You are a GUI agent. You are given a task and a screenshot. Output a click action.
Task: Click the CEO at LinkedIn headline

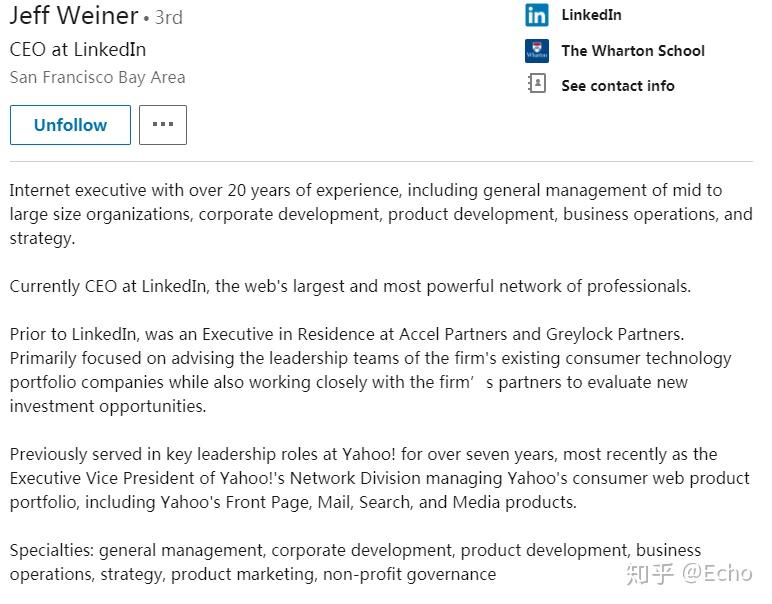coord(78,49)
